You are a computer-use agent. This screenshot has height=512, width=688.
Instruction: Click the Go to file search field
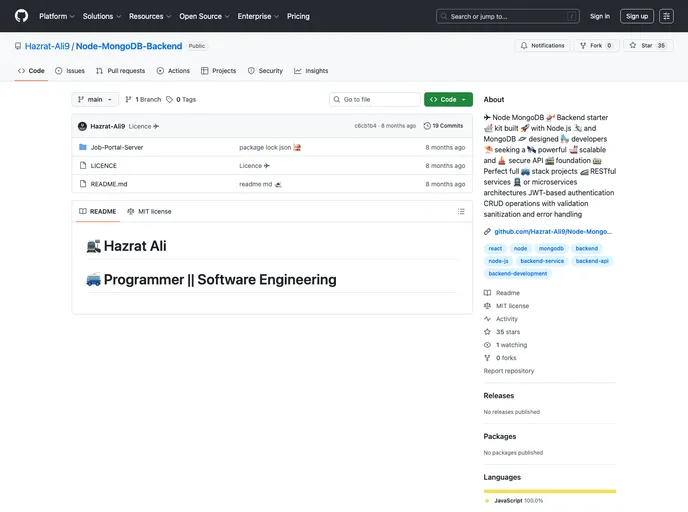coord(375,100)
